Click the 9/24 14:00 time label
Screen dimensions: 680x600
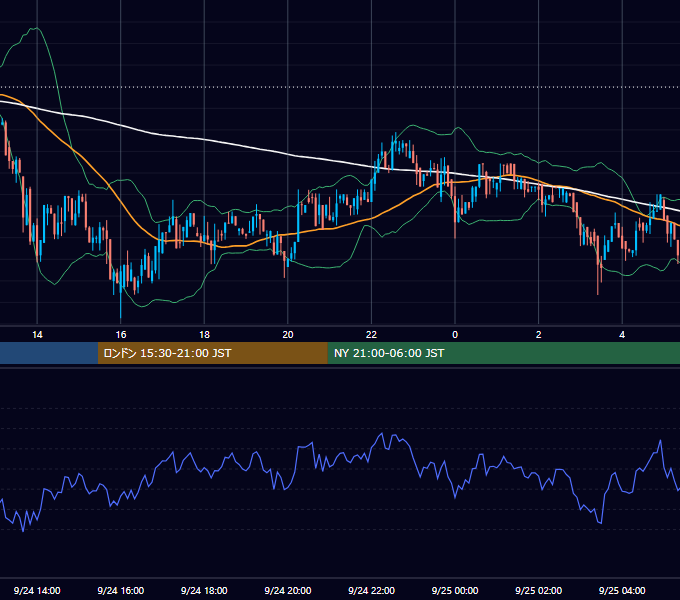[37, 590]
